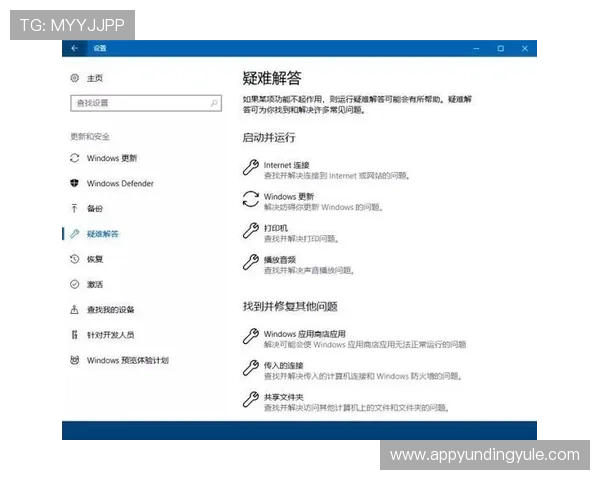Click the 疑难解答 wrench icon in sidebar

[75, 233]
